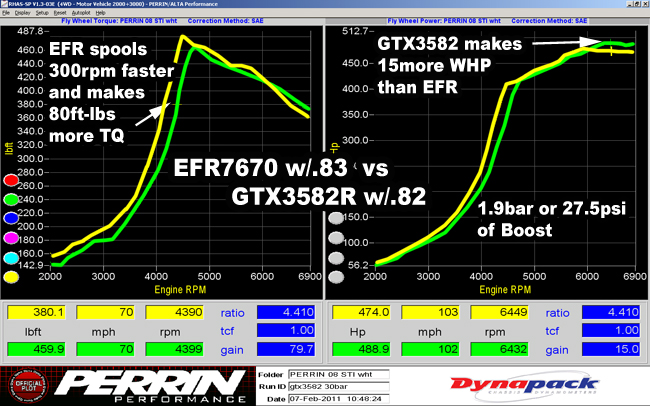The width and height of the screenshot is (650, 406).
Task: Click the green 4399 rpm field
Action: pos(175,349)
